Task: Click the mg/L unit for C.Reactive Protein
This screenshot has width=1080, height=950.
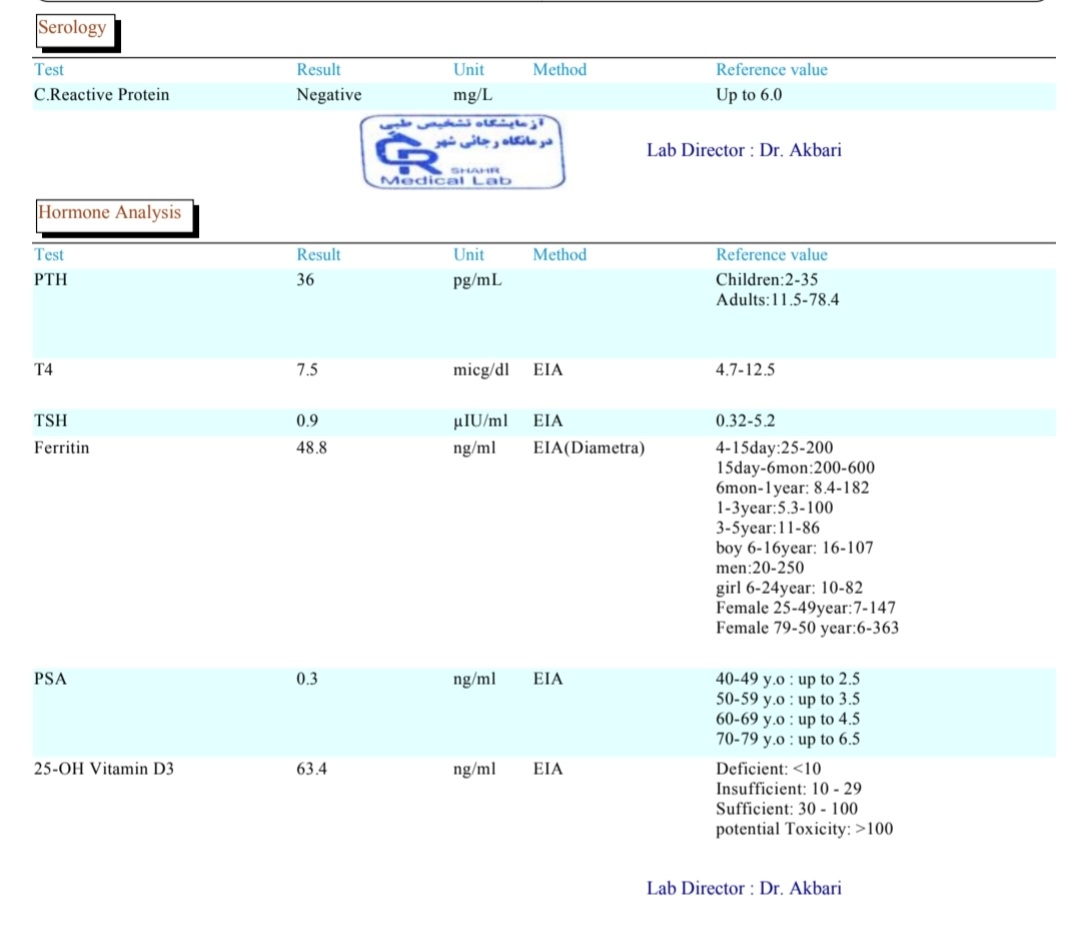Action: 472,94
